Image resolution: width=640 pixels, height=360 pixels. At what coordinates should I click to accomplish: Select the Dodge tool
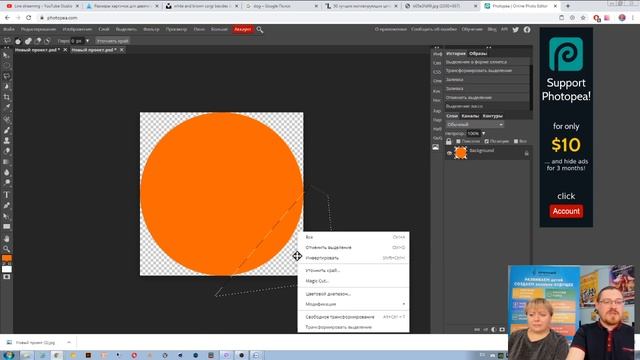6,182
